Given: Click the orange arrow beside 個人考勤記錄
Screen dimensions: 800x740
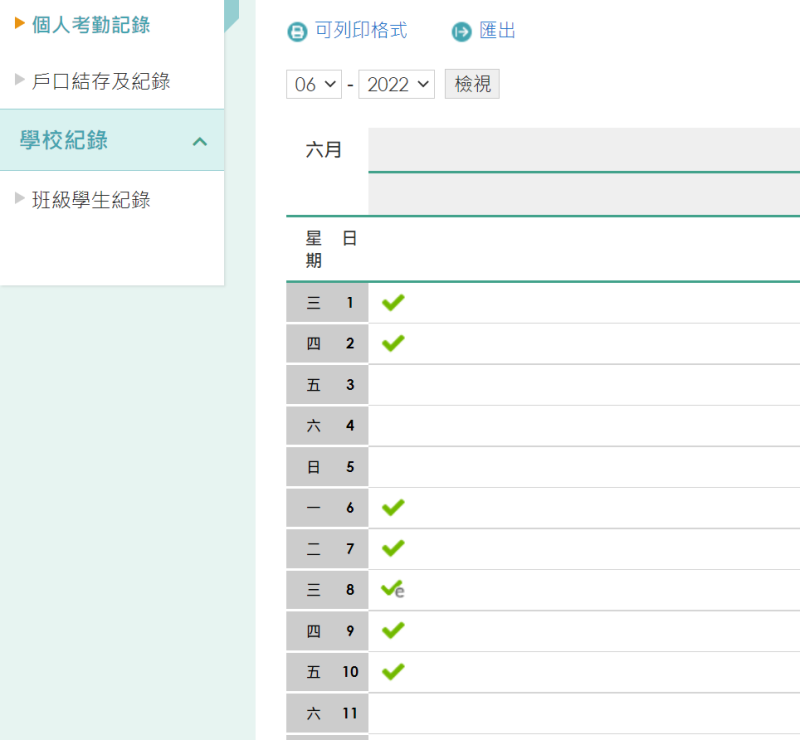Looking at the screenshot, I should coord(20,23).
